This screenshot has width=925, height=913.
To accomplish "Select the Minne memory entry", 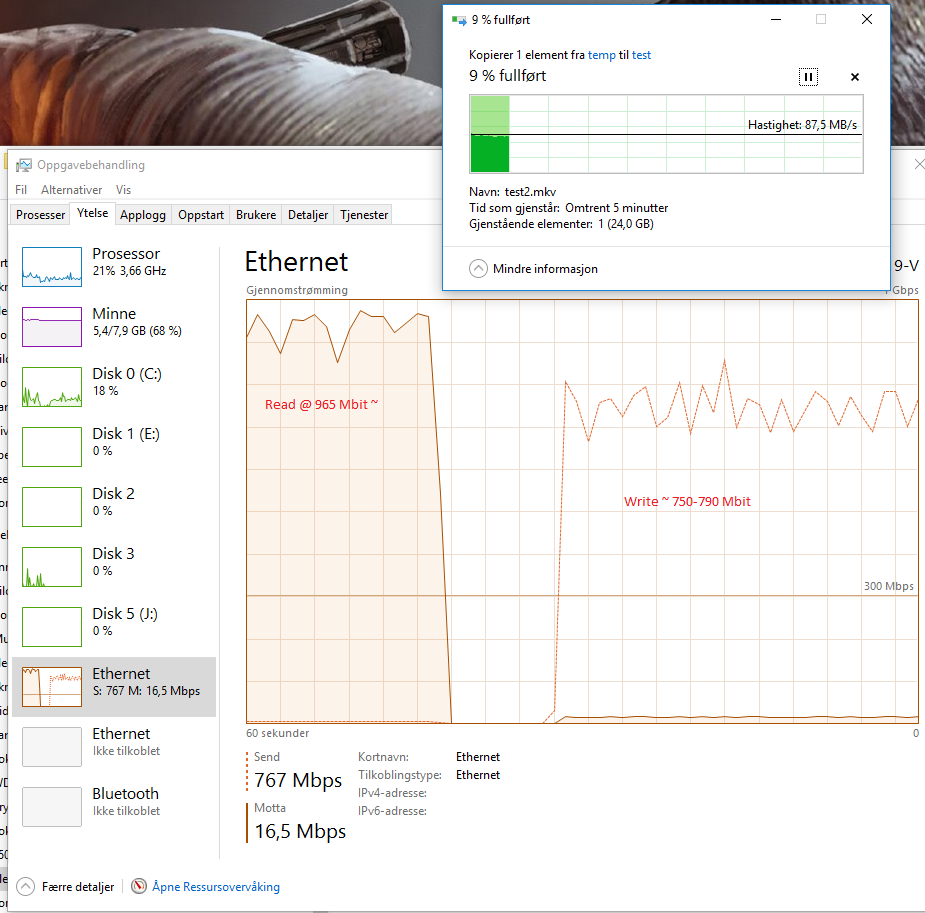I will coord(114,327).
